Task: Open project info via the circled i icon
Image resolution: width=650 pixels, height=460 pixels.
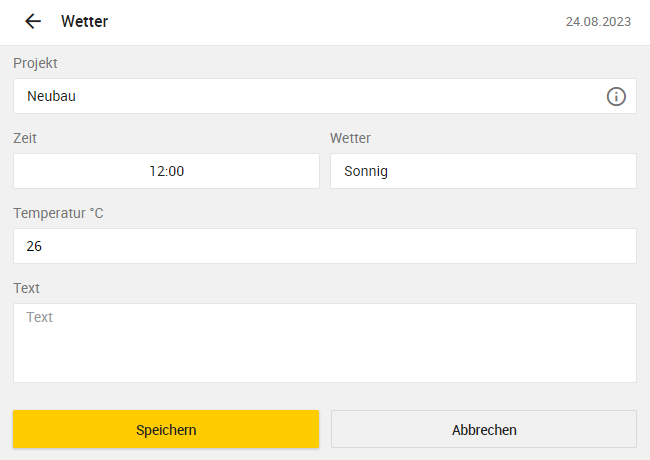Action: click(x=616, y=97)
